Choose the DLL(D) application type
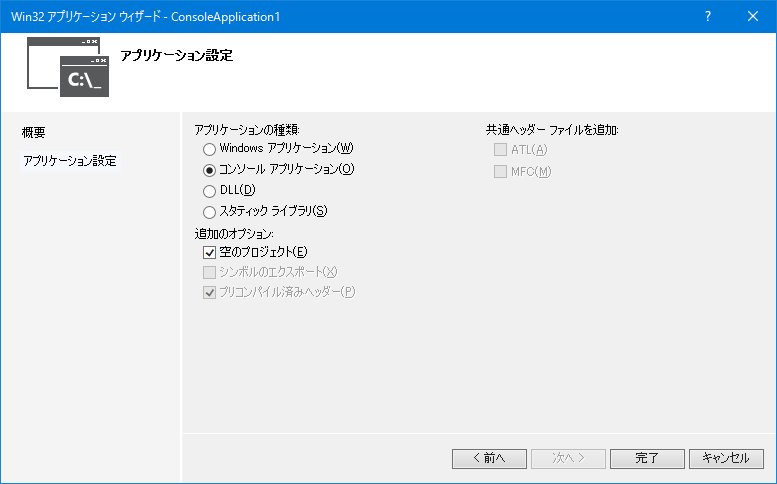This screenshot has width=777, height=484. coord(209,191)
